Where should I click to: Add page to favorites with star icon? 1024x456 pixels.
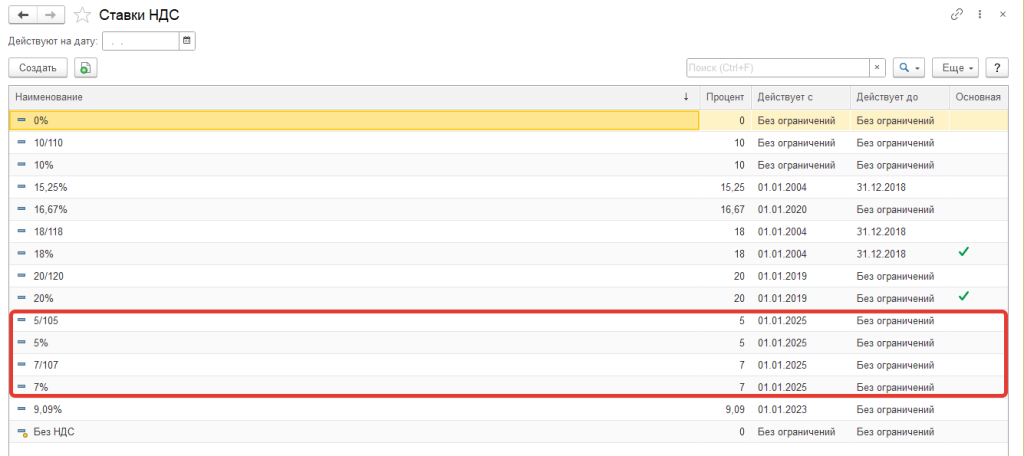pyautogui.click(x=83, y=14)
